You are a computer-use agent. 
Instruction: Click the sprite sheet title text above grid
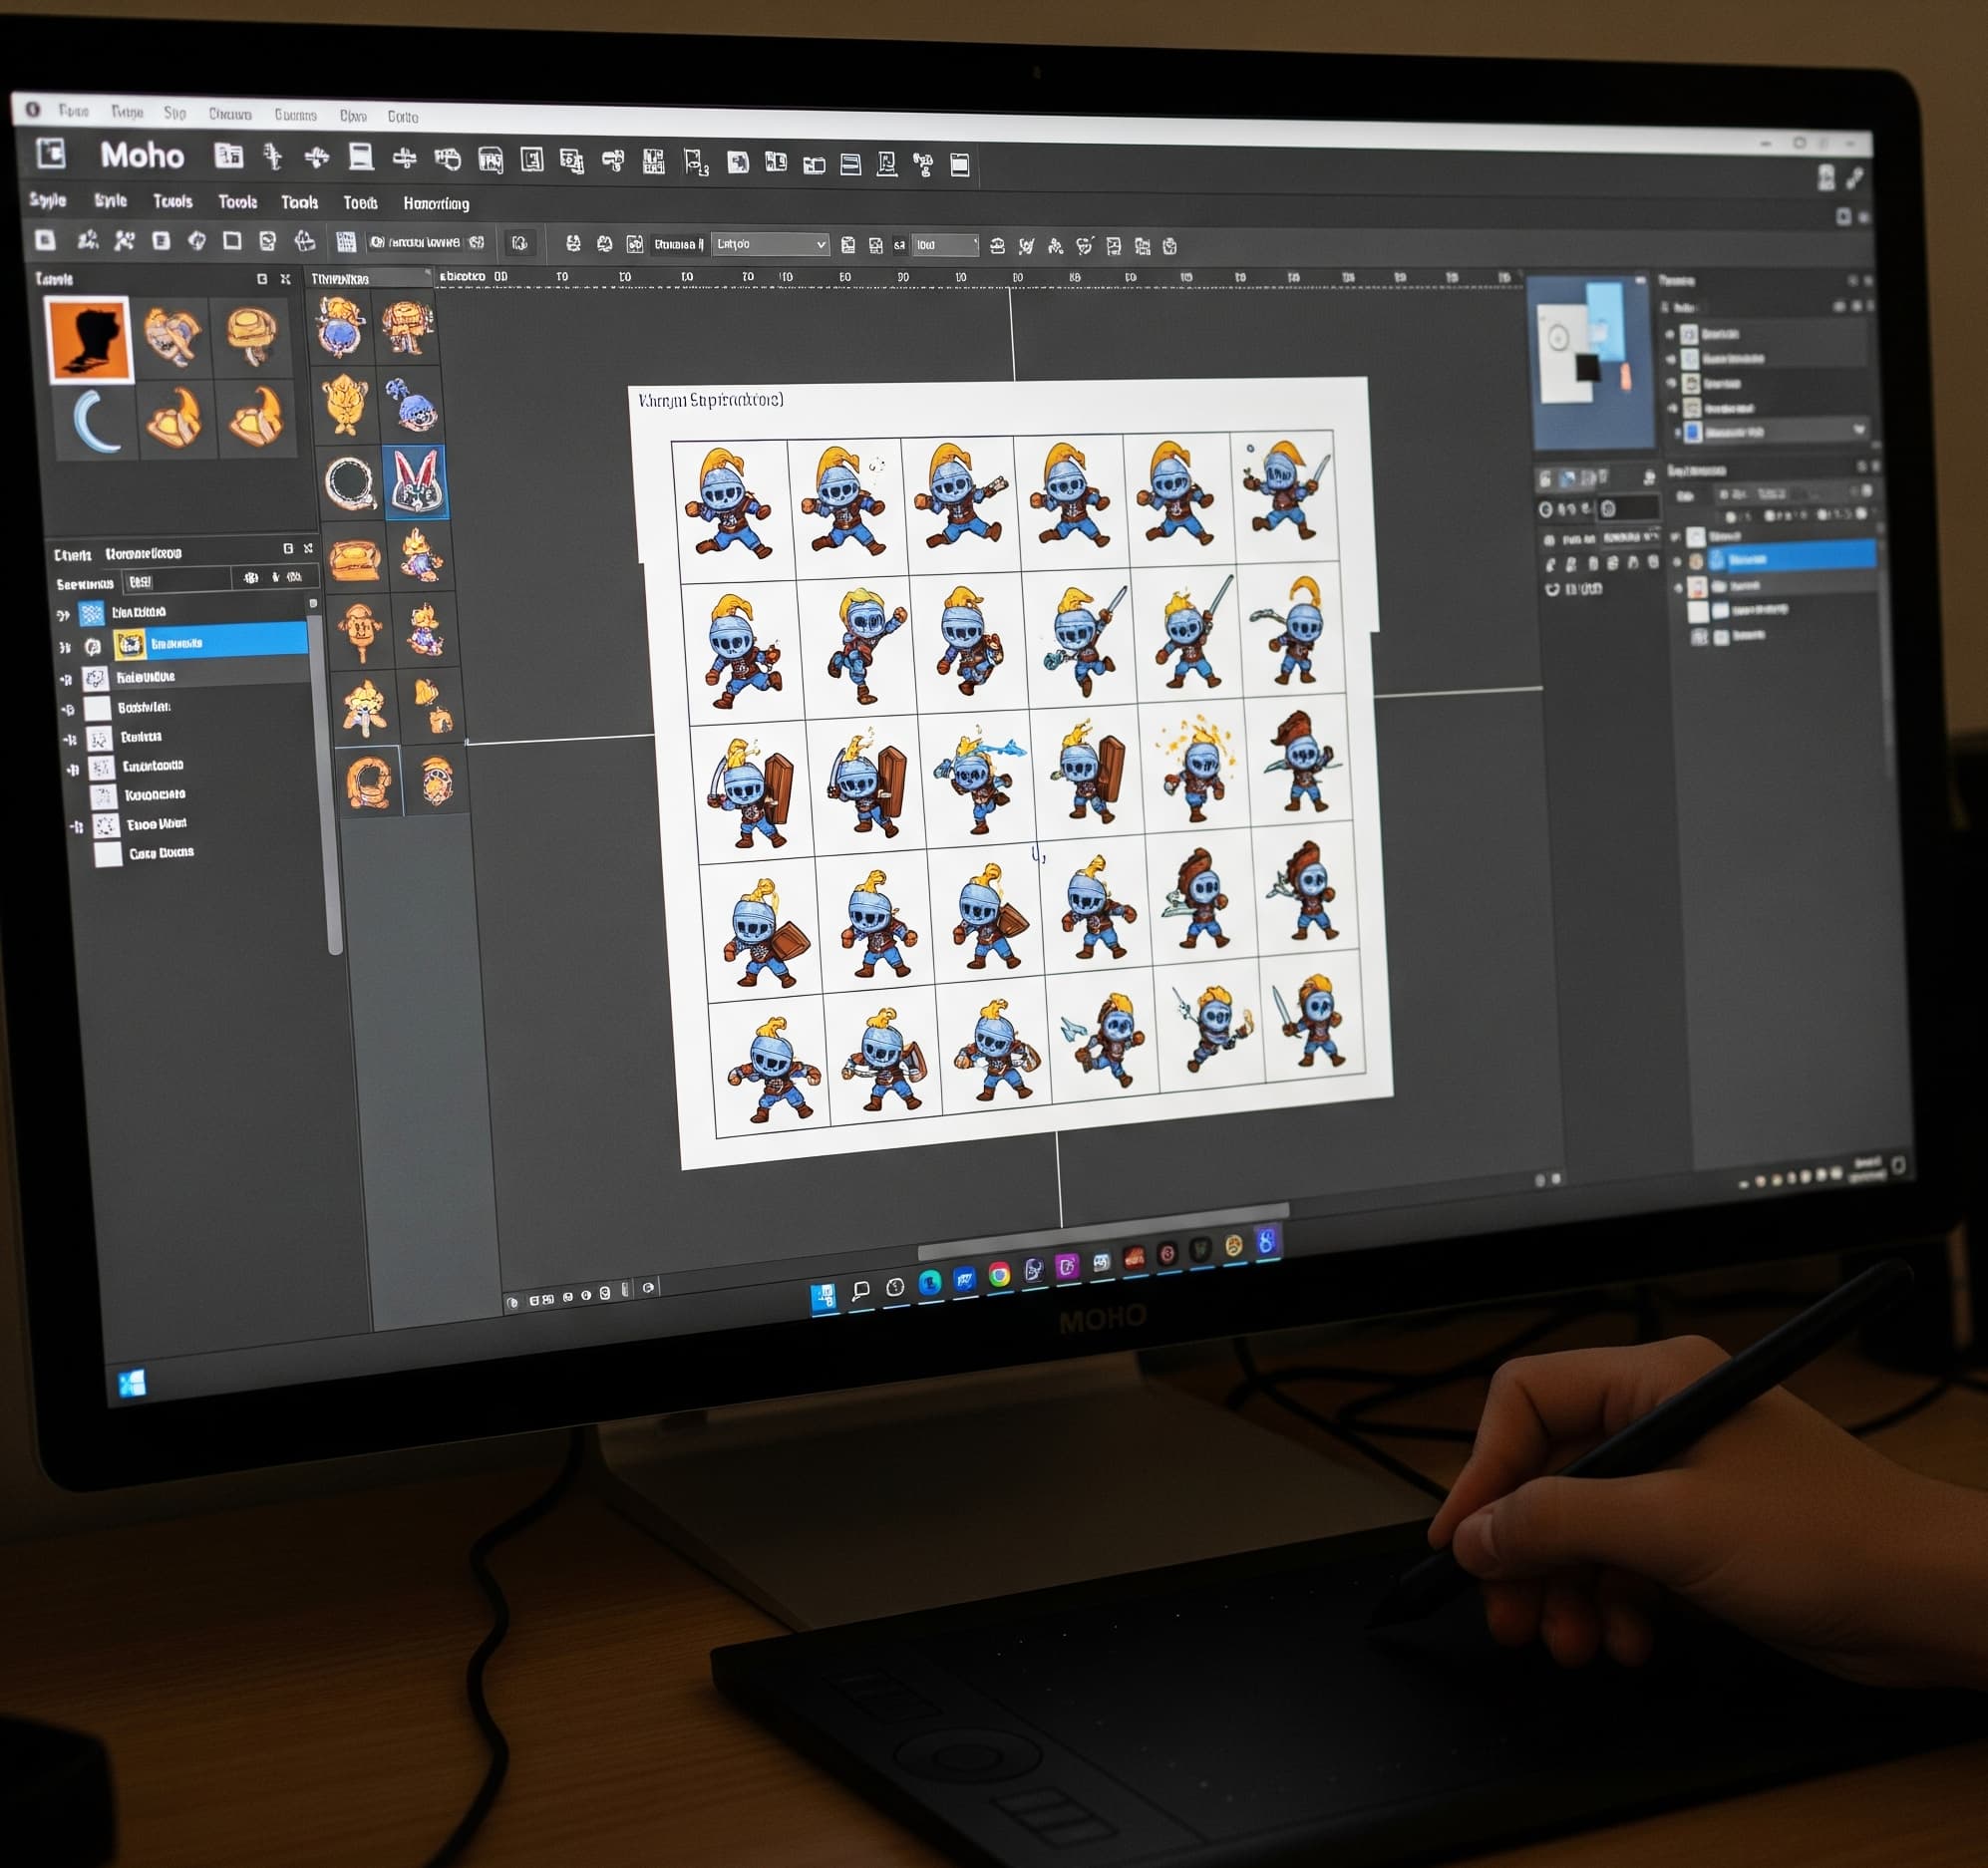(x=710, y=400)
